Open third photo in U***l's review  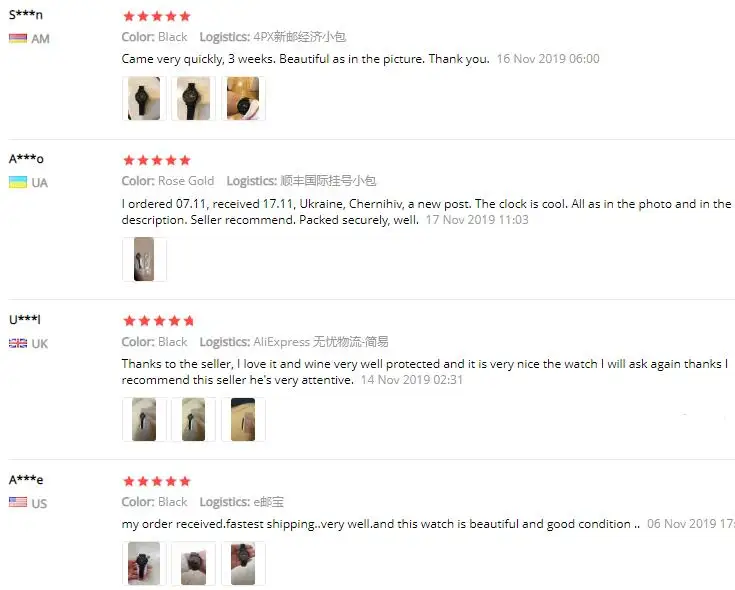point(243,419)
